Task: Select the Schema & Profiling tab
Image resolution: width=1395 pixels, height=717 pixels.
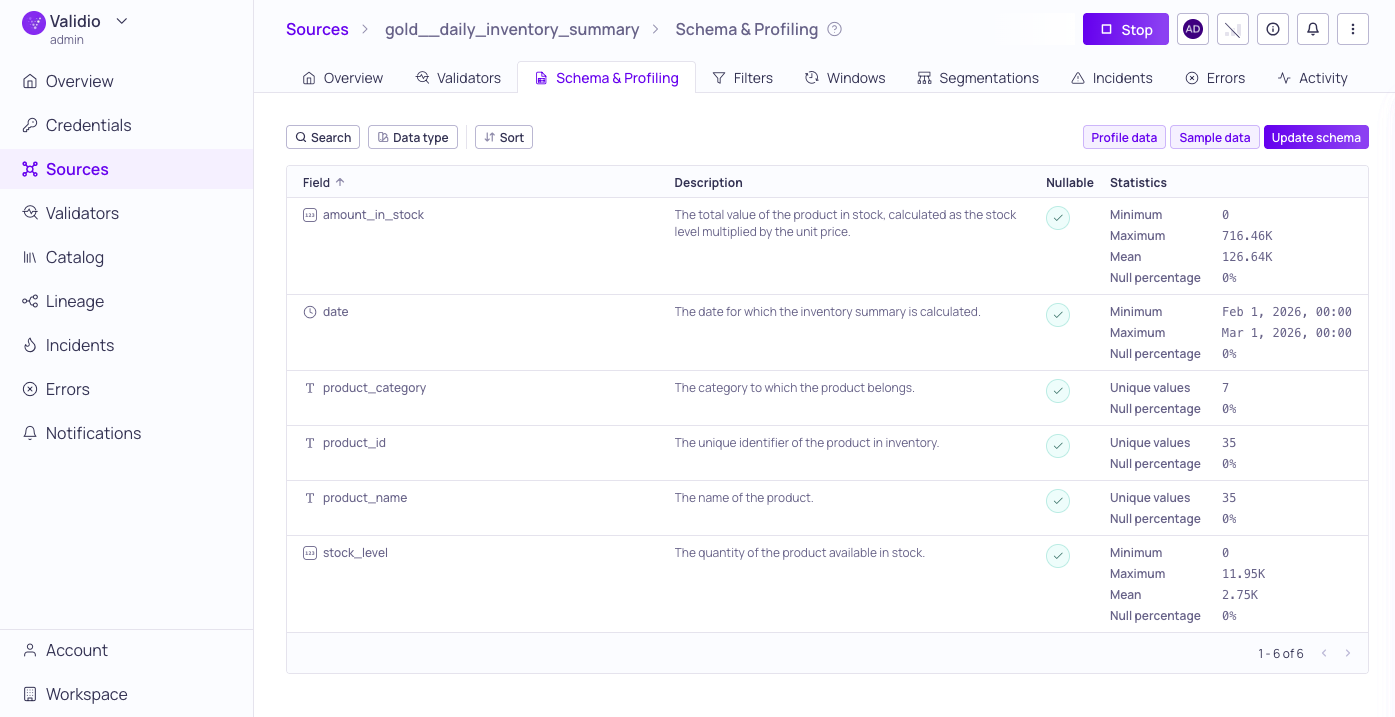Action: pyautogui.click(x=606, y=78)
